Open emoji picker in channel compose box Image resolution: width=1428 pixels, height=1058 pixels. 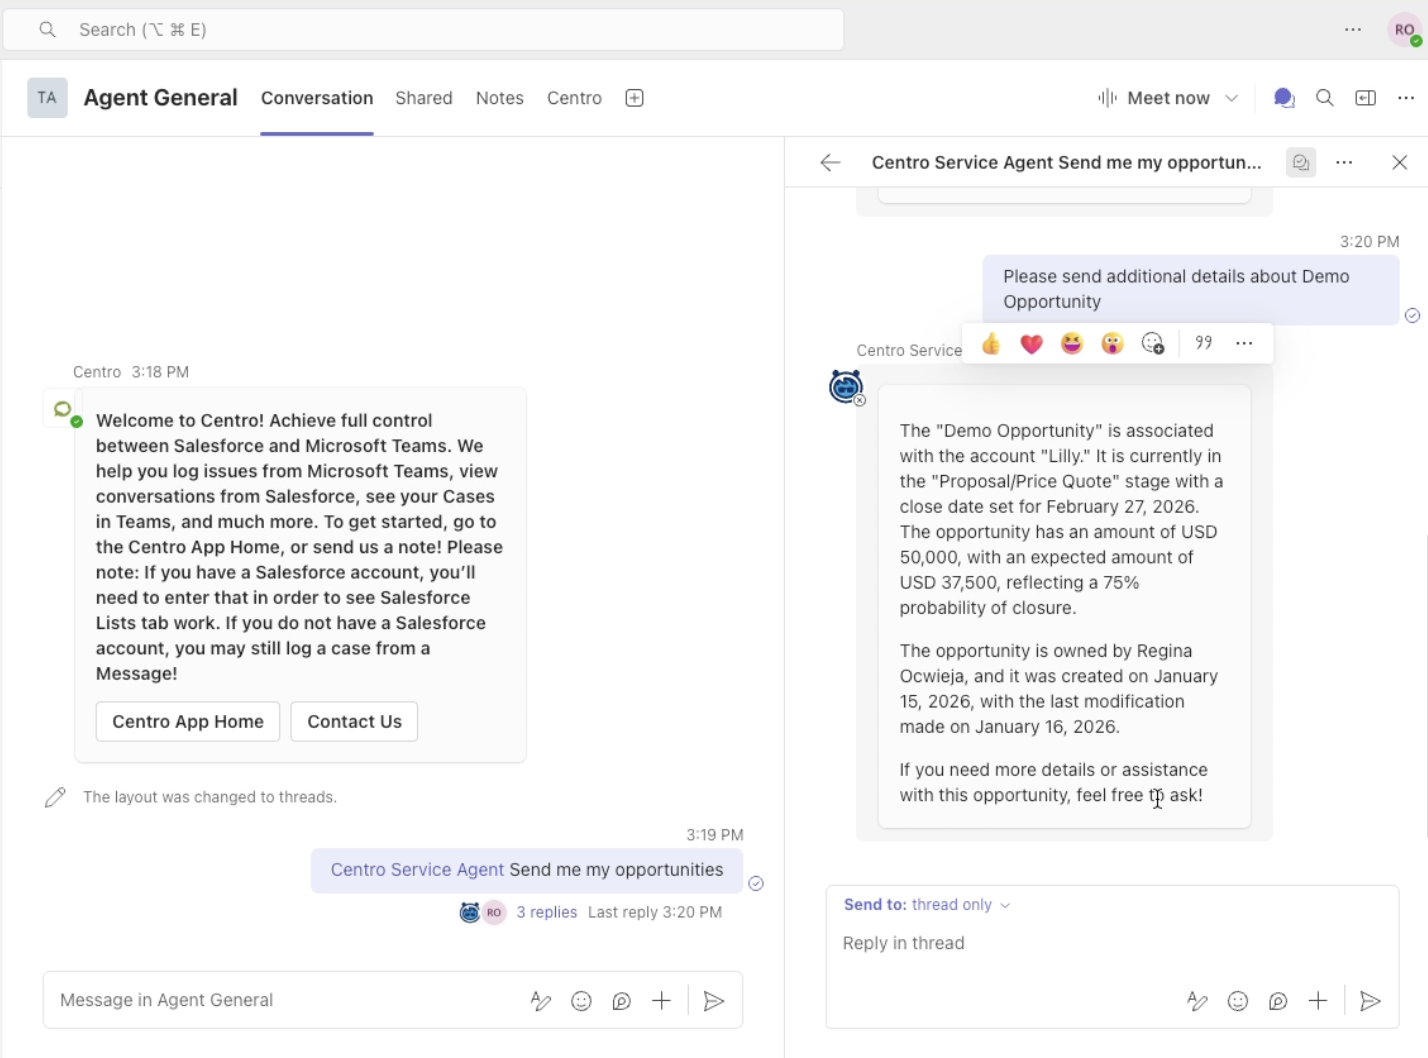pos(581,1001)
